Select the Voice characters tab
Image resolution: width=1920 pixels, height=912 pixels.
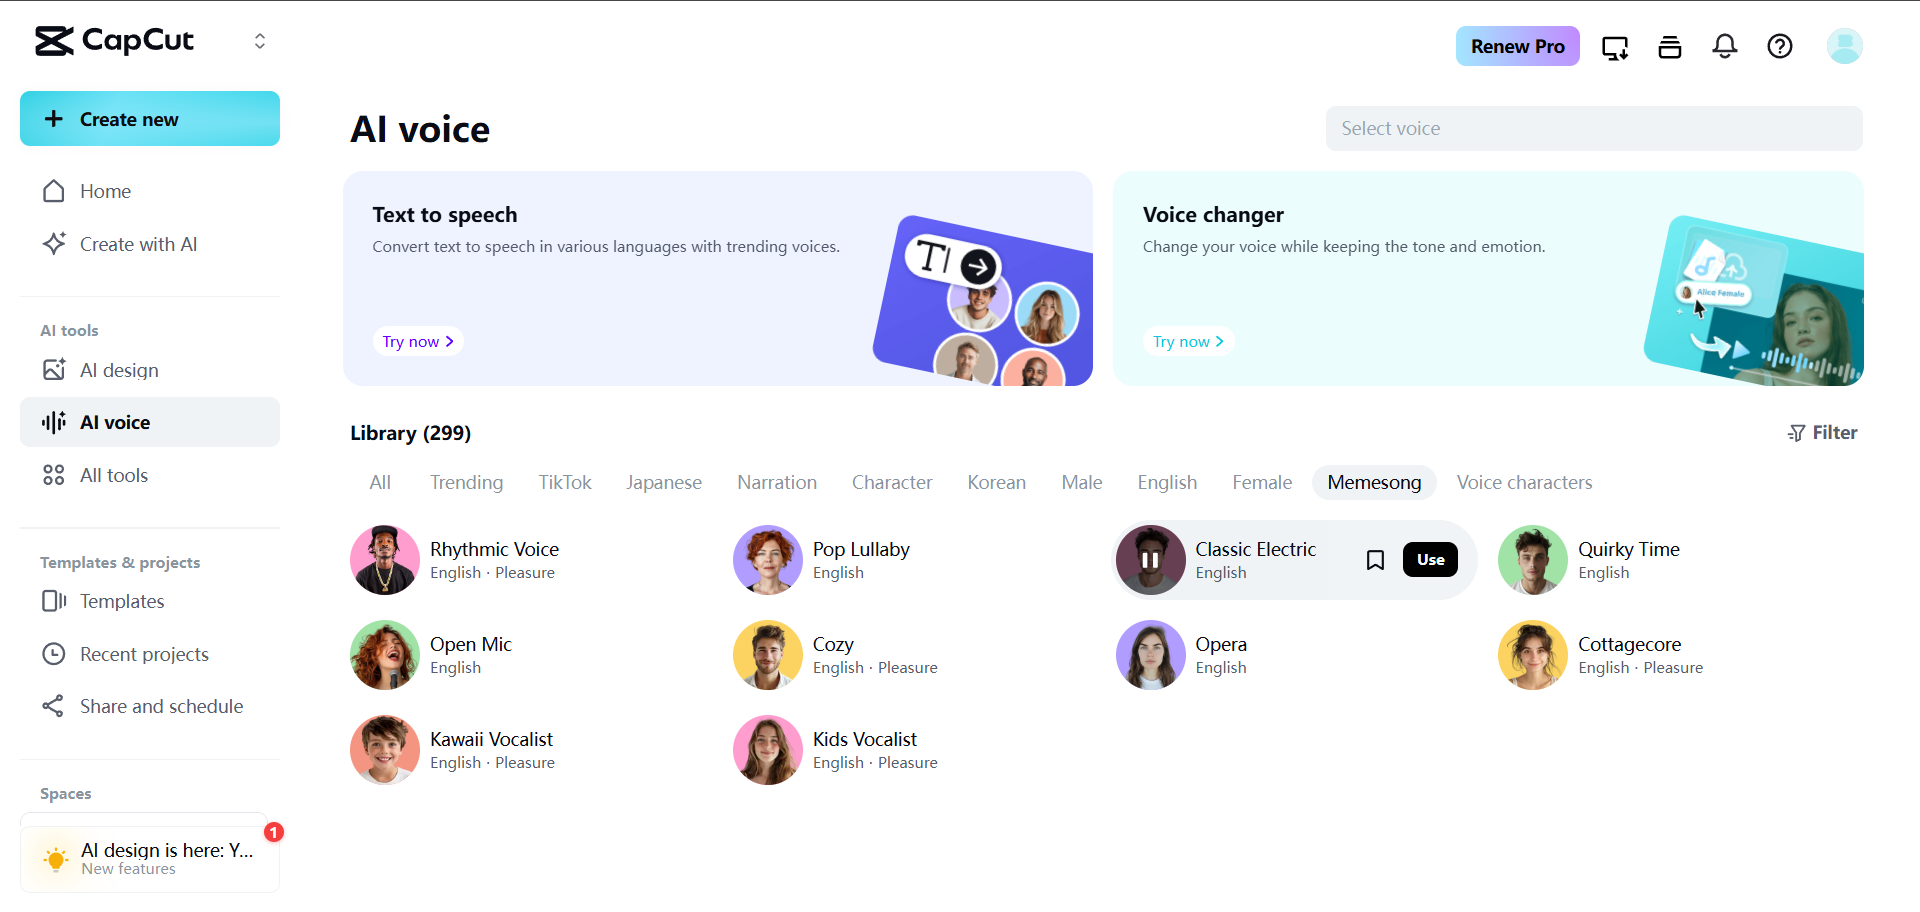1525,482
